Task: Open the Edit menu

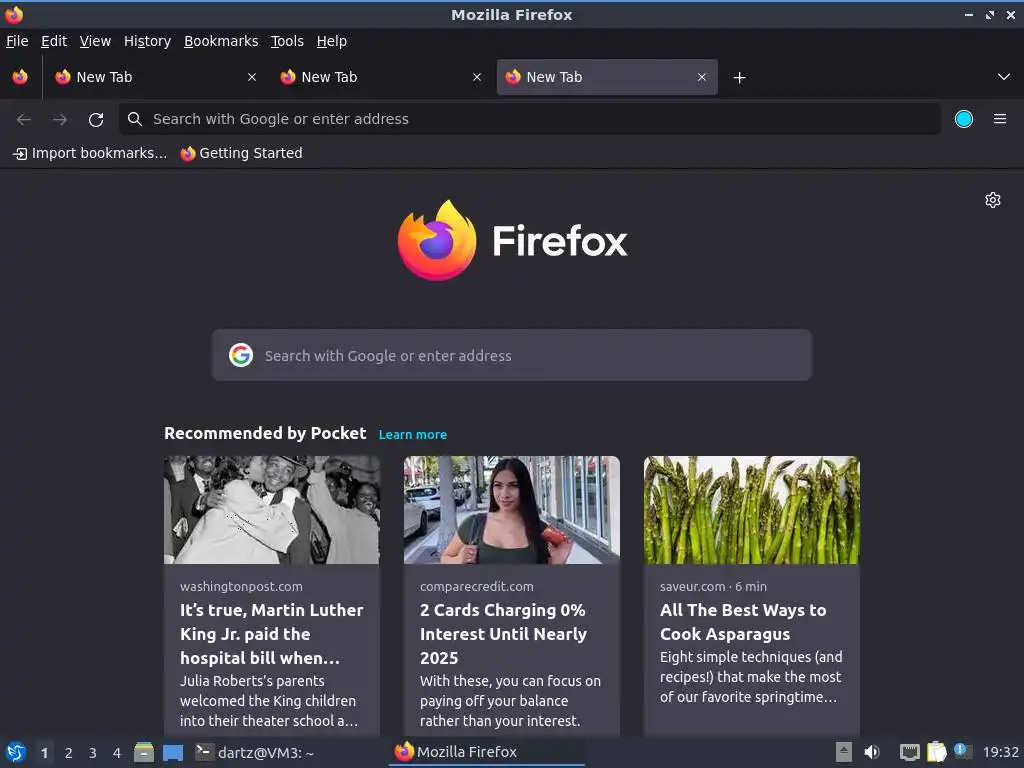Action: [x=54, y=41]
